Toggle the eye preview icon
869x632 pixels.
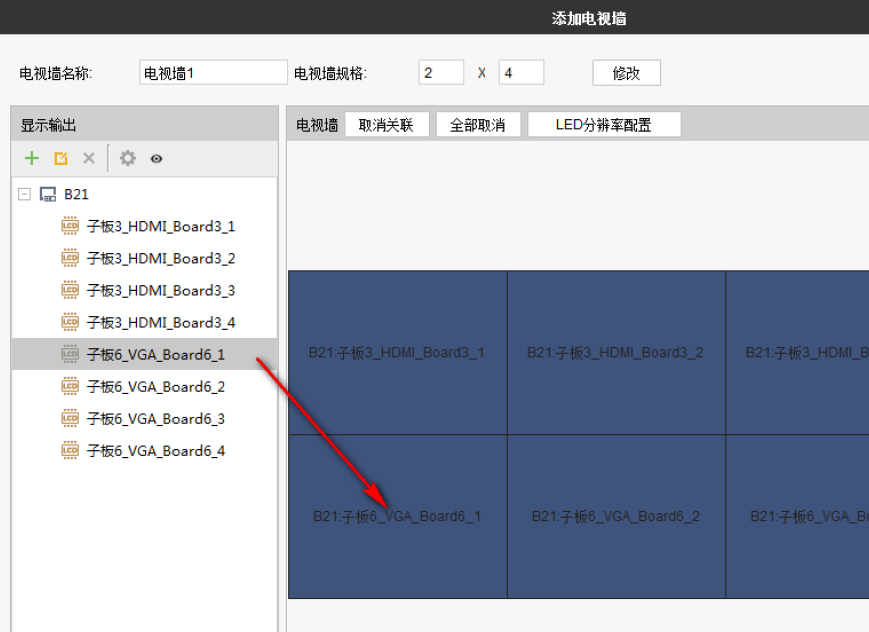pyautogui.click(x=156, y=158)
